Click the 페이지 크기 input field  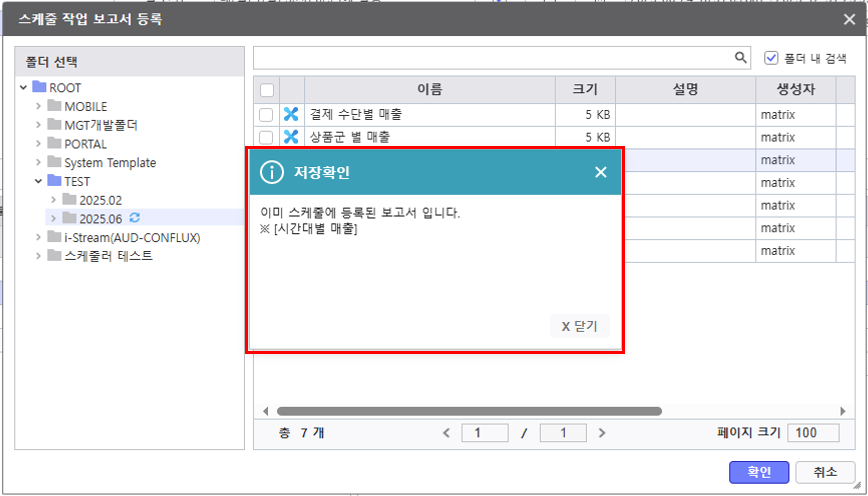click(813, 433)
